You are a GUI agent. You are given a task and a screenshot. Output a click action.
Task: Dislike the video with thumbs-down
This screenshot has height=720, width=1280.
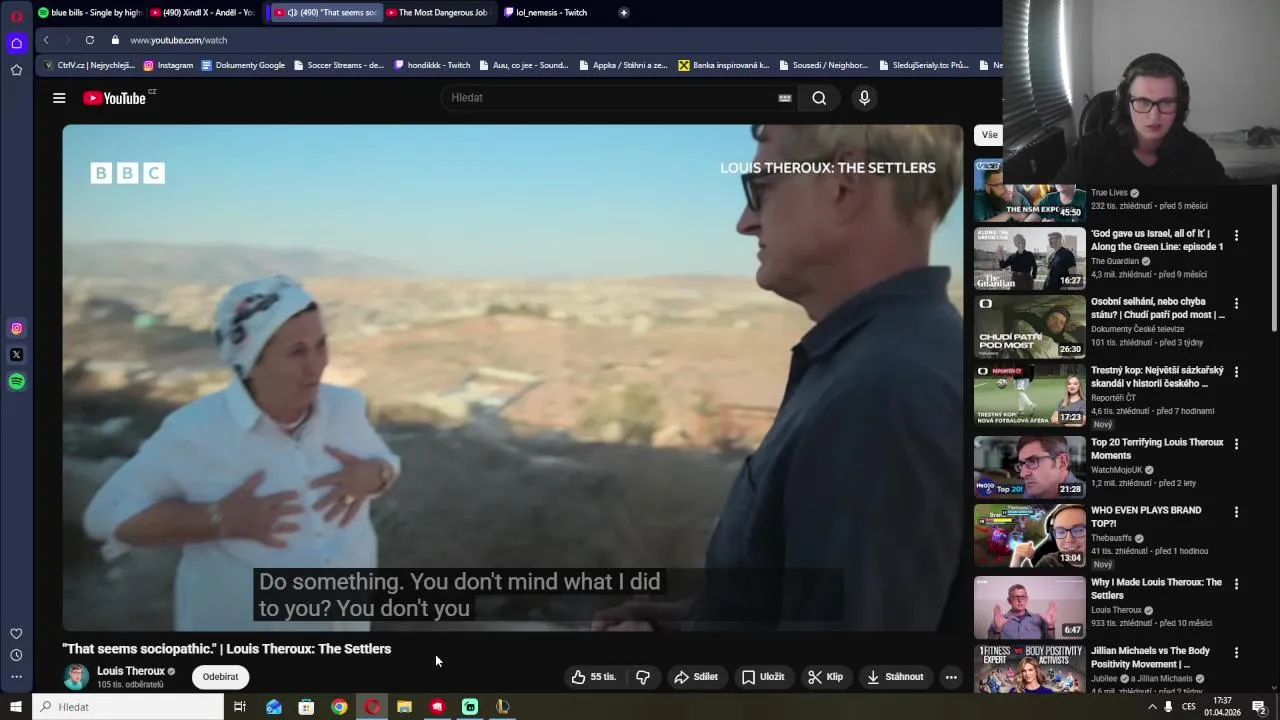[x=643, y=677]
